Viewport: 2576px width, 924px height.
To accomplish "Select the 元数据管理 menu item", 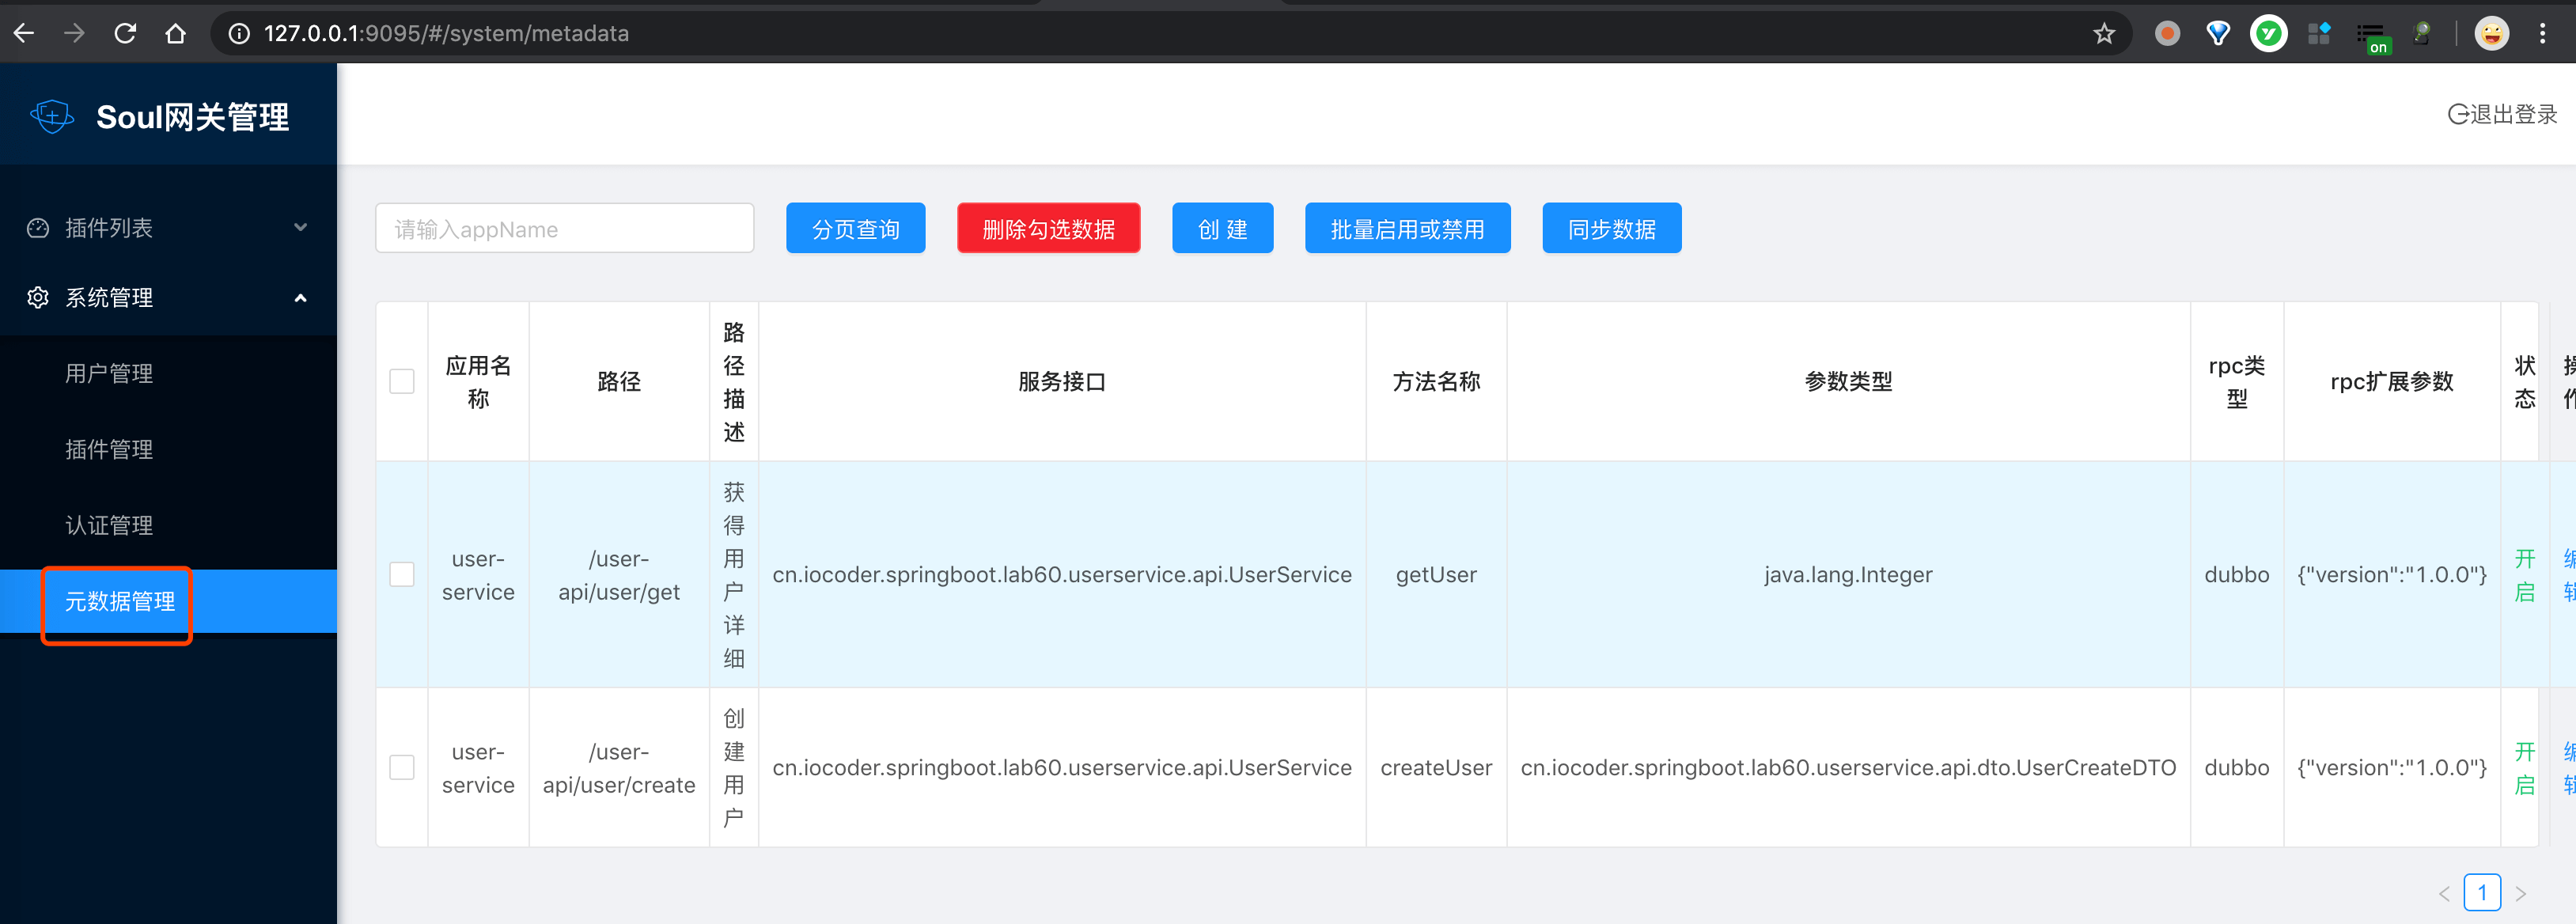I will pyautogui.click(x=117, y=603).
